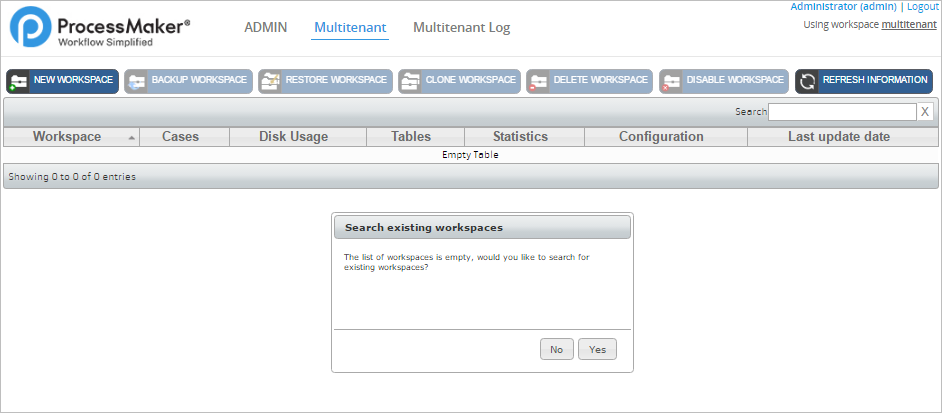Click the Logout link
The image size is (942, 413).
(922, 6)
